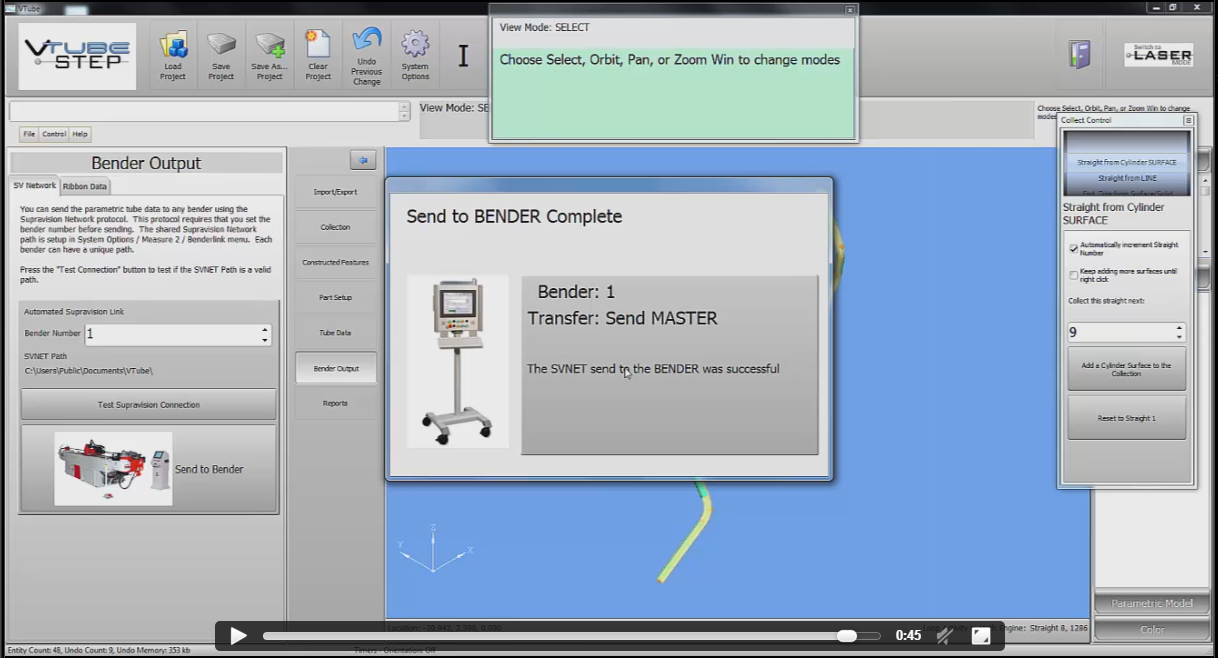1218x658 pixels.
Task: Click the exit door icon
Action: point(1079,55)
